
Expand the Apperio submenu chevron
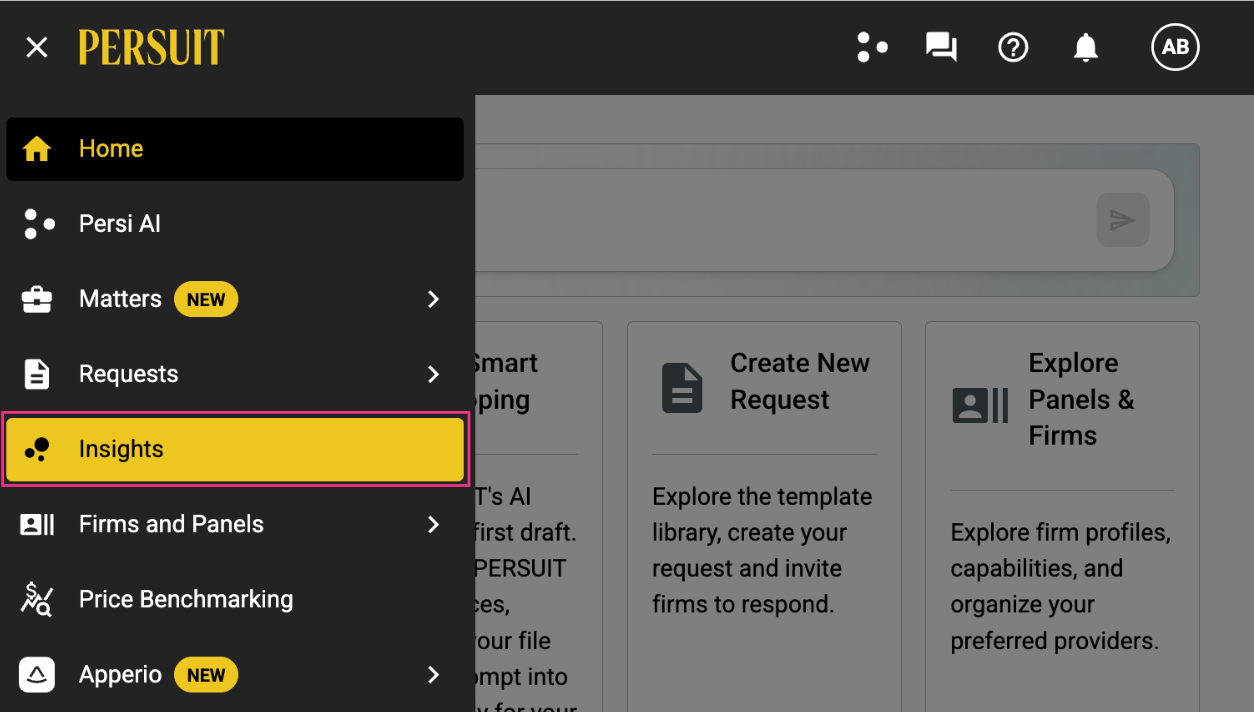coord(433,674)
